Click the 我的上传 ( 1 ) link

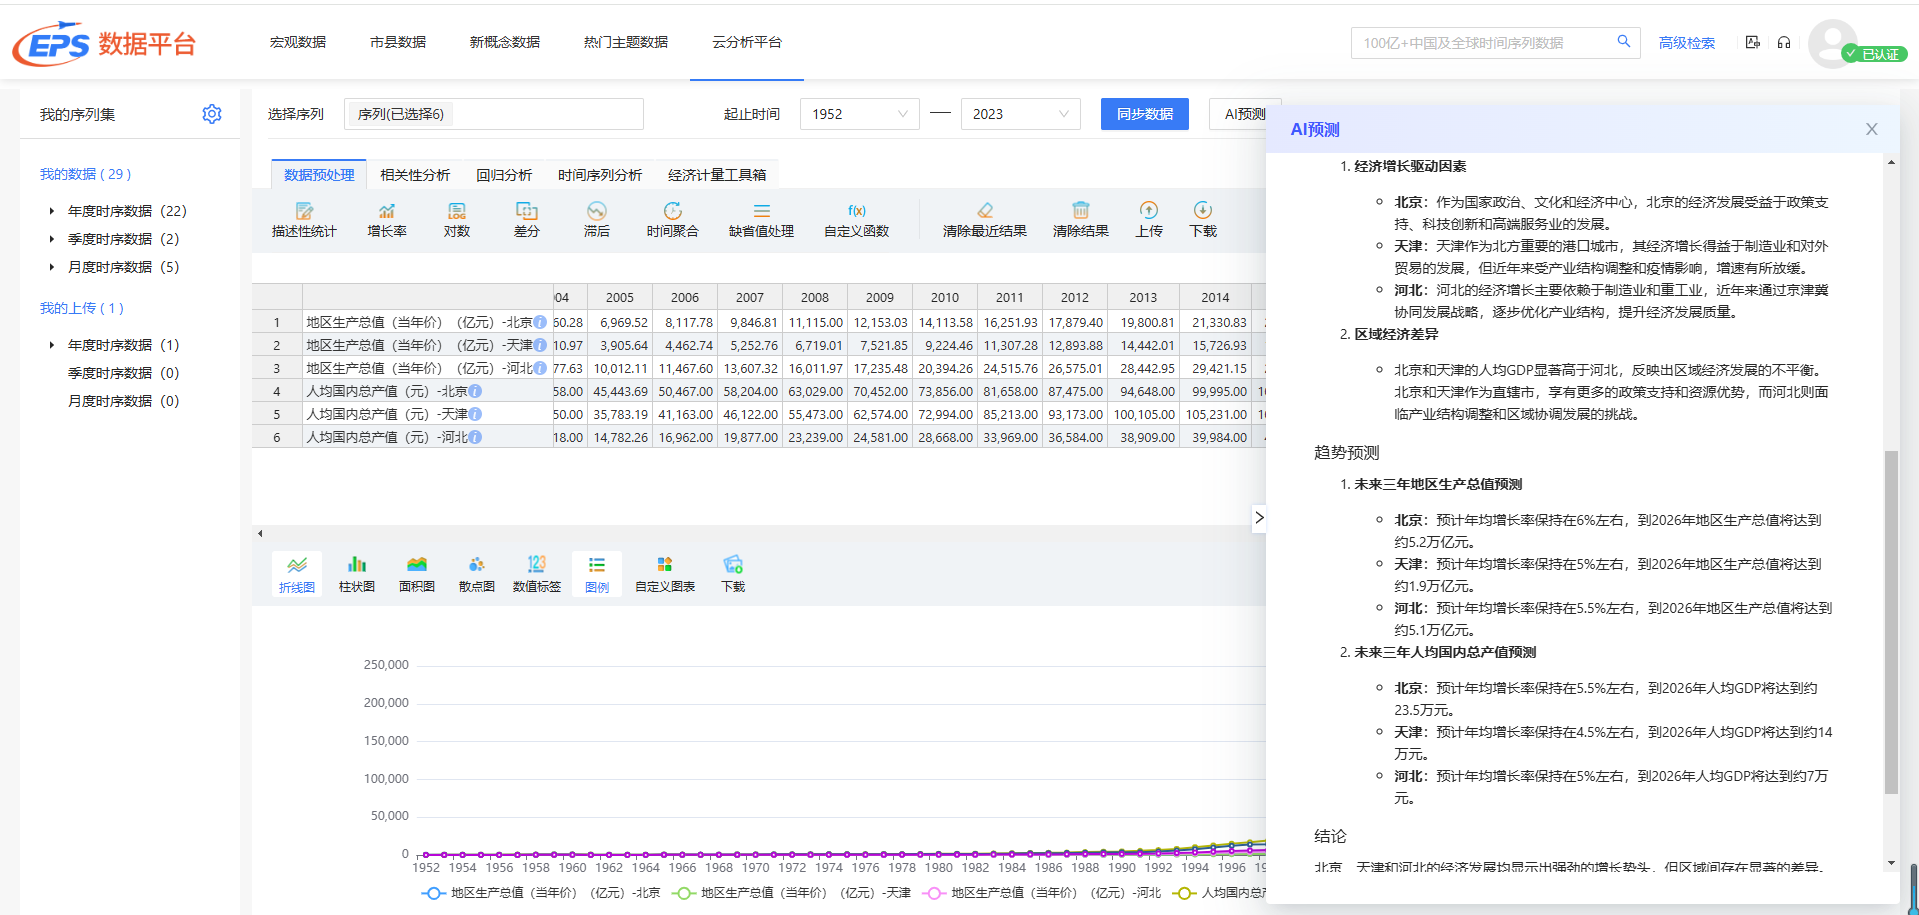[81, 308]
